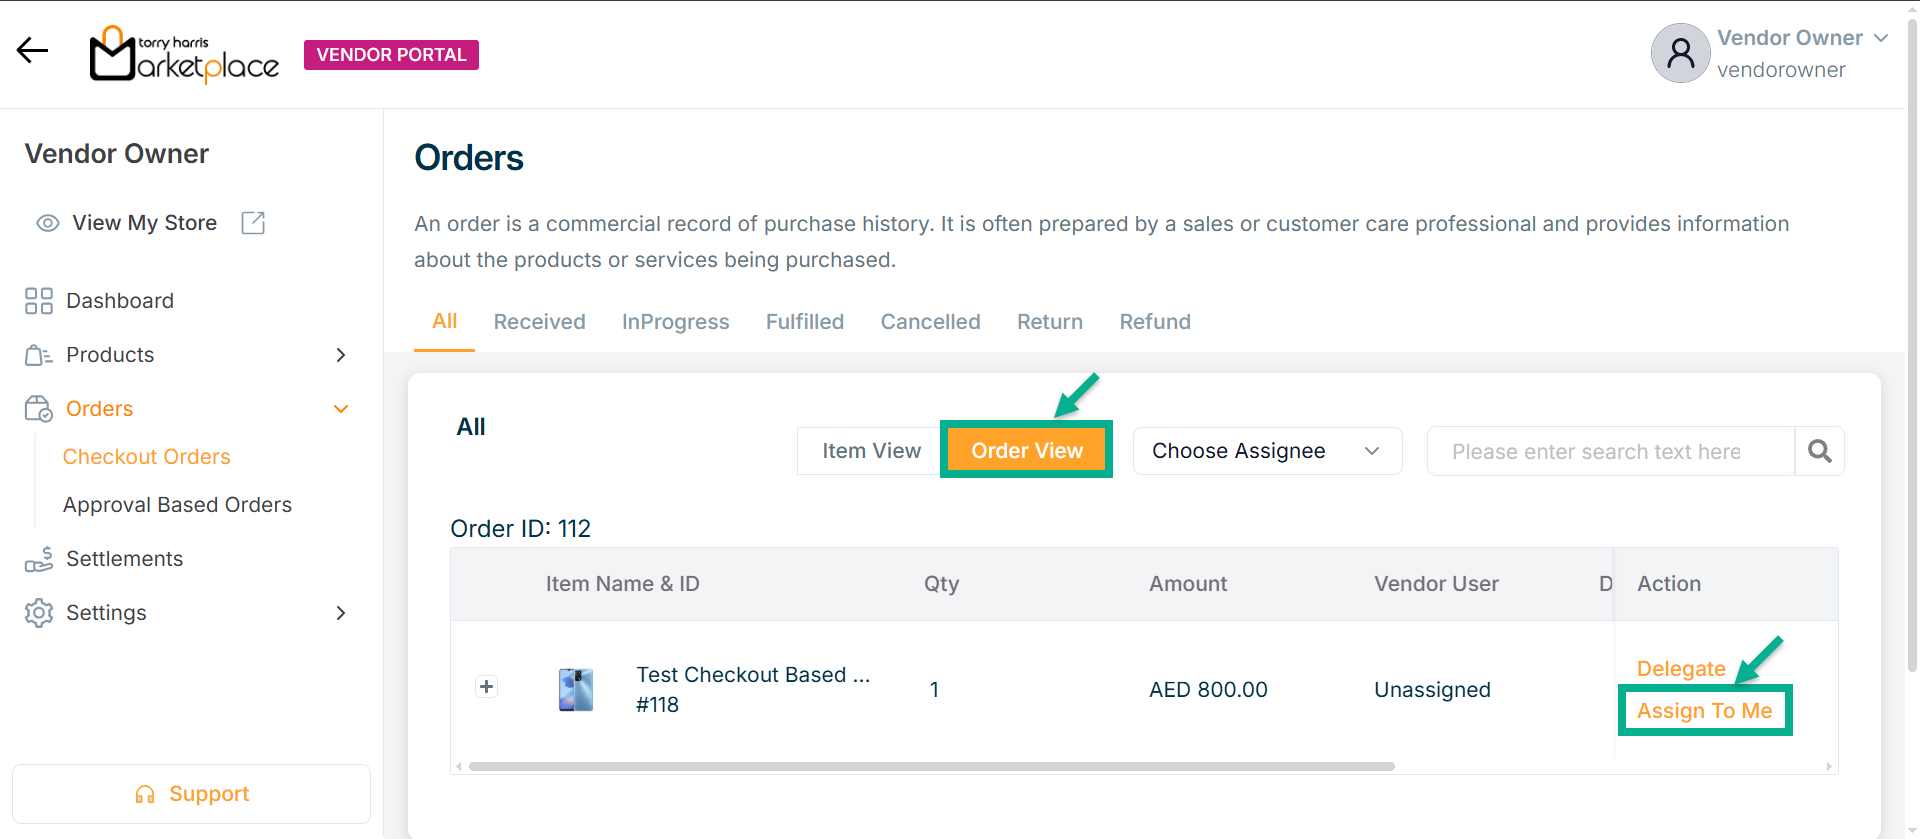Switch to Item View
The width and height of the screenshot is (1920, 839).
coord(871,451)
